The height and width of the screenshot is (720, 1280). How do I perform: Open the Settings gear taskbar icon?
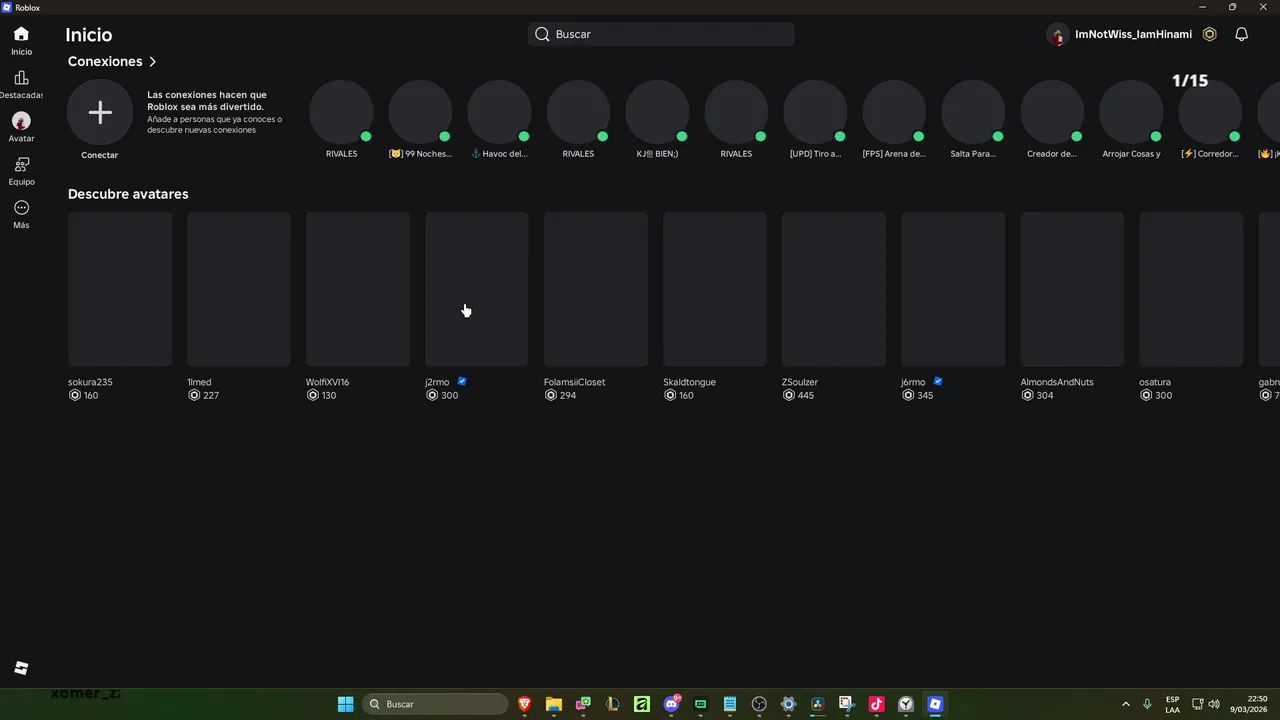[788, 704]
